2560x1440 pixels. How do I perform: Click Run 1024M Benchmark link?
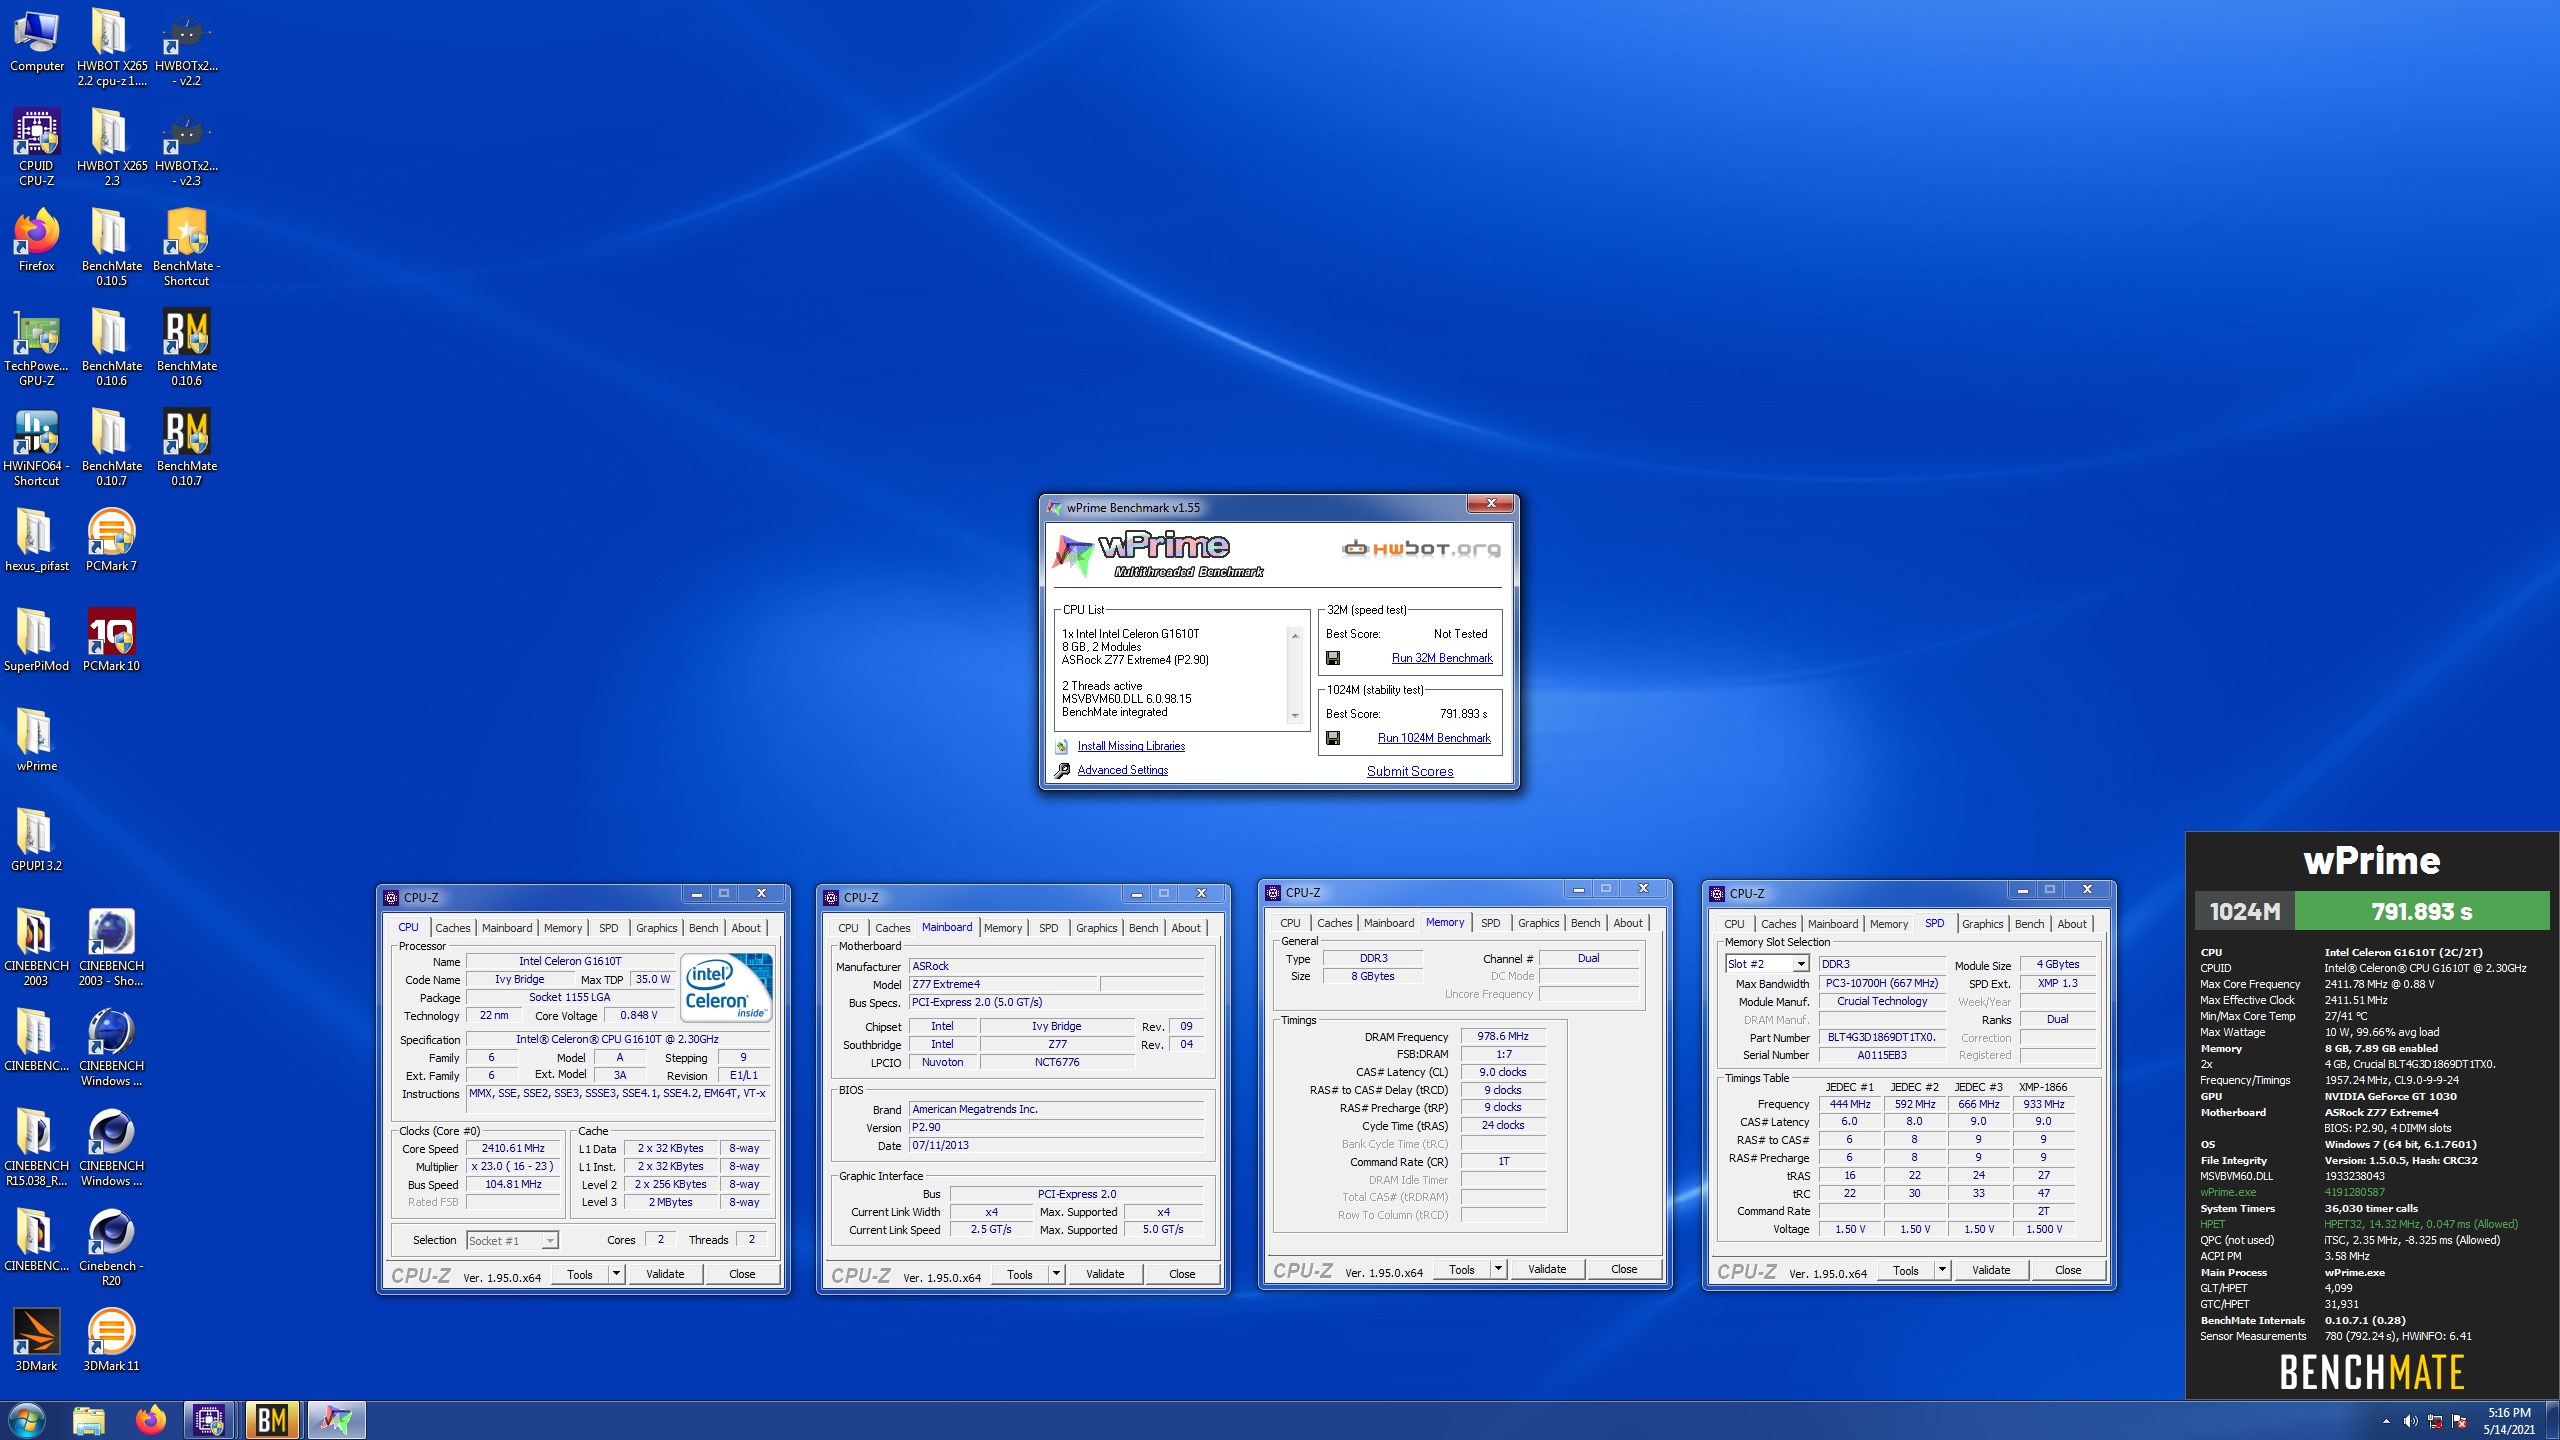[1434, 738]
